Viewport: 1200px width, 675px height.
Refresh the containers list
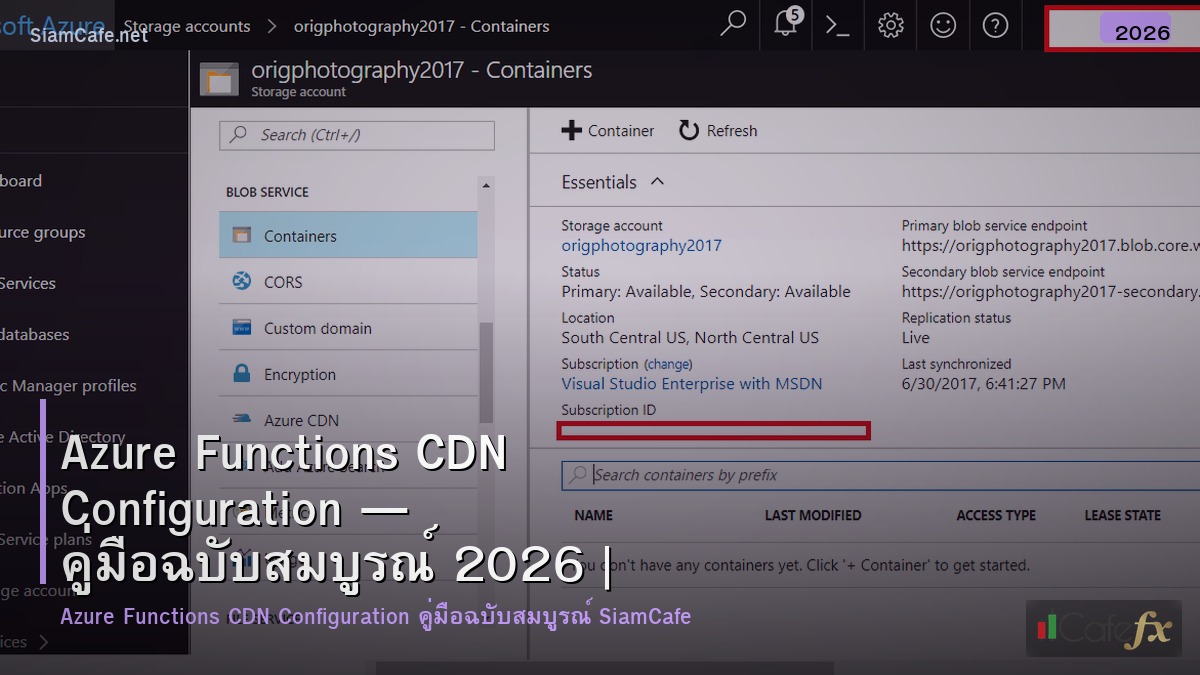[x=717, y=130]
